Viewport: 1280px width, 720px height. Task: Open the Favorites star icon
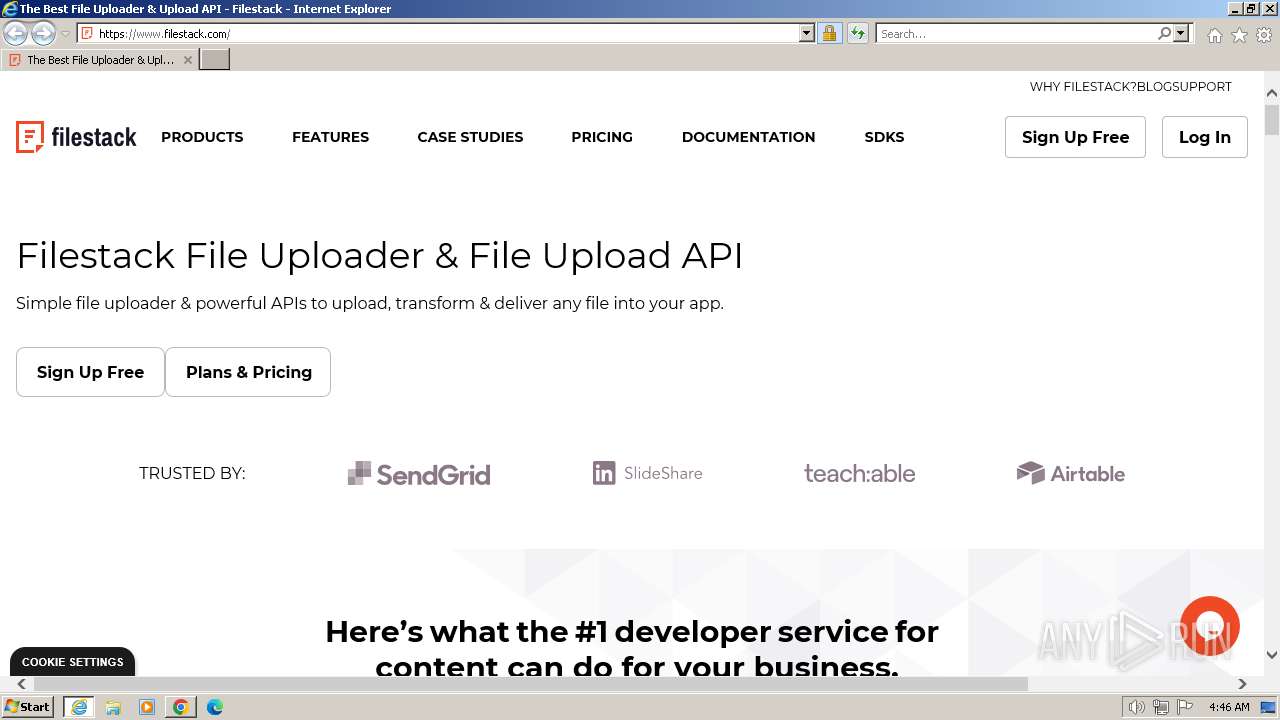coord(1239,35)
